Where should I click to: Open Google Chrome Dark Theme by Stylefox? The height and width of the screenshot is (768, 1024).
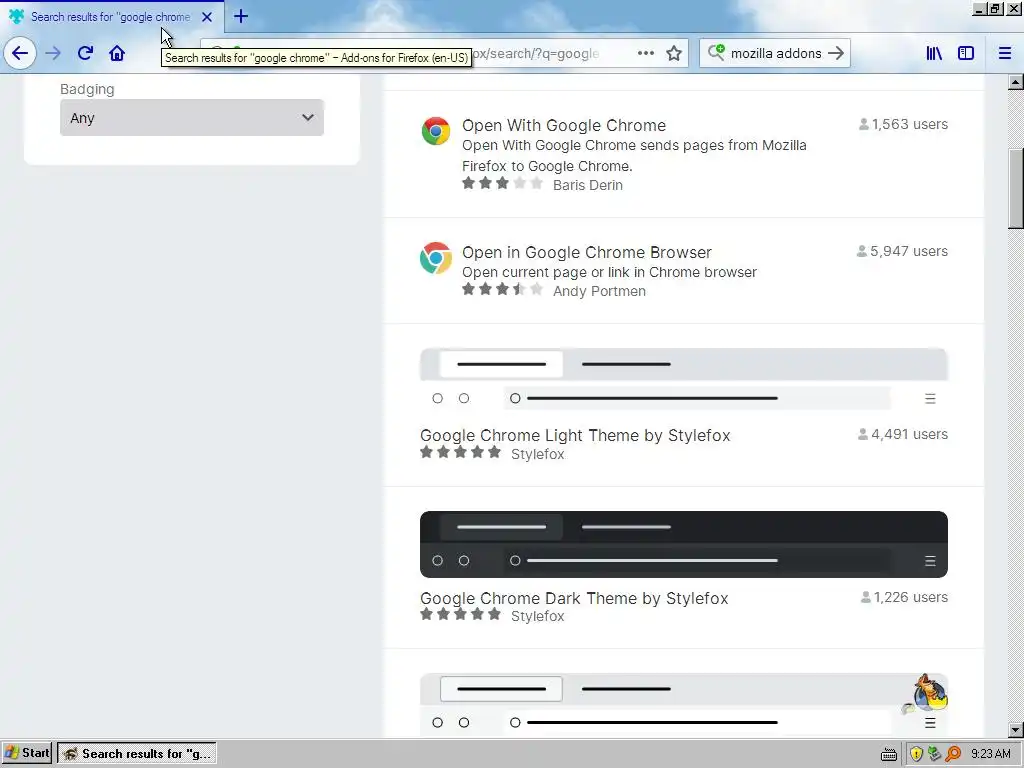pos(574,598)
